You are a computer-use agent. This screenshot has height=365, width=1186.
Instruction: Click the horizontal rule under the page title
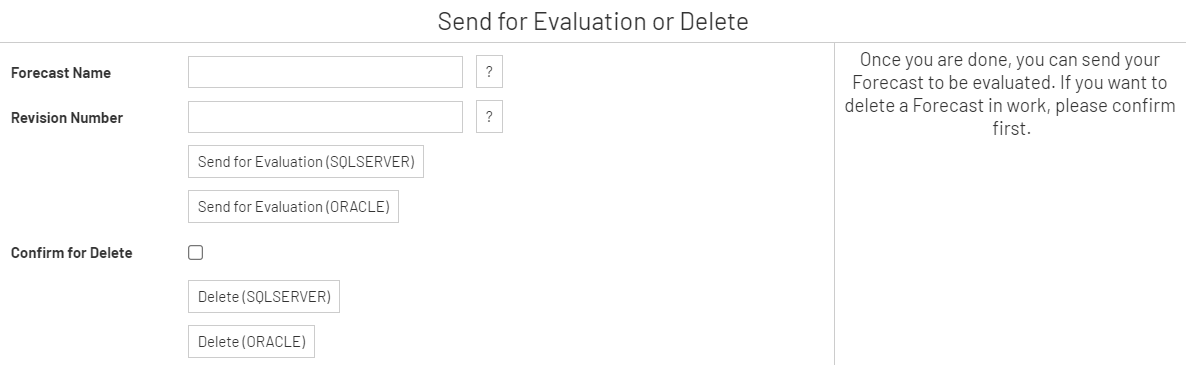[x=593, y=42]
